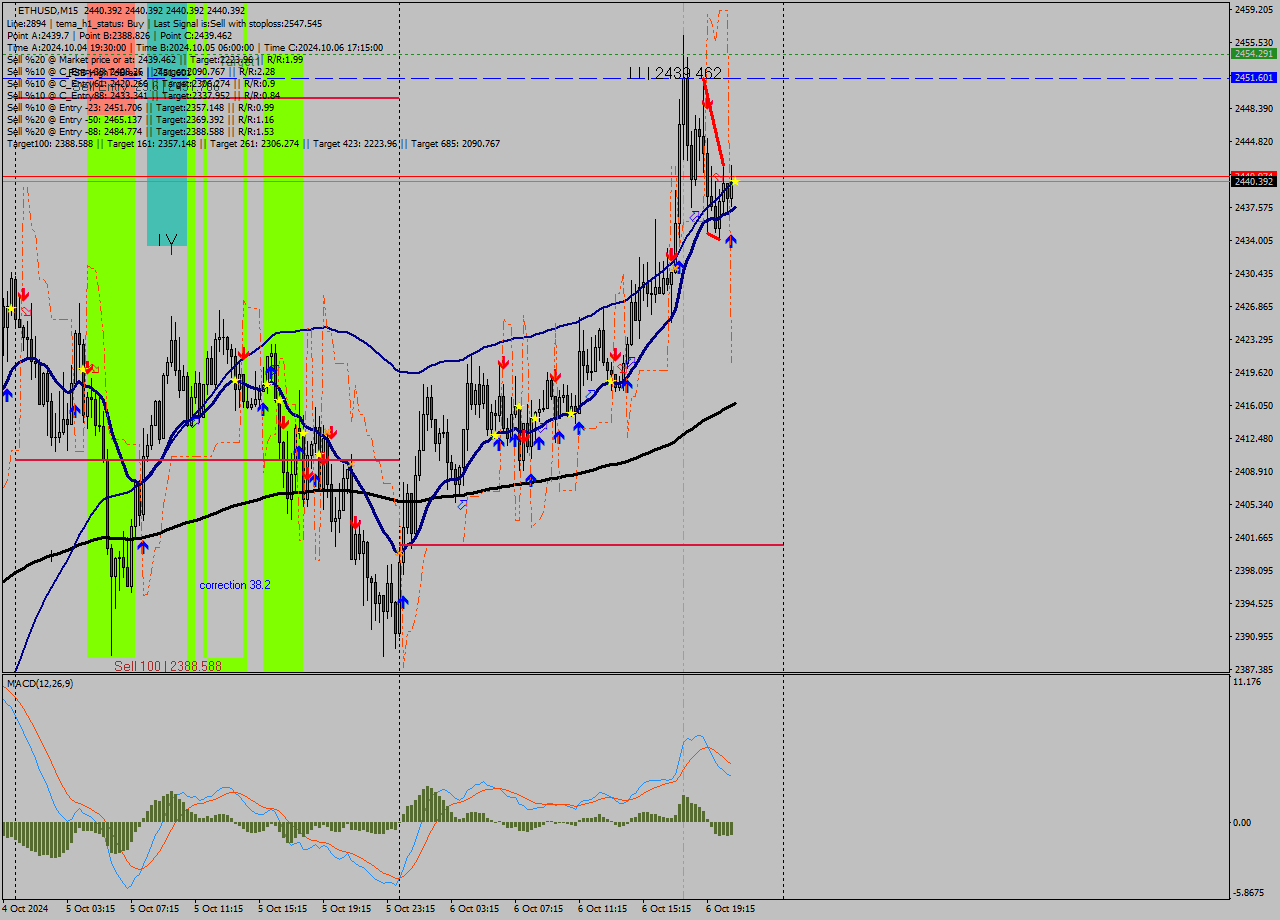
Task: Select the 'Target100: 2388.588' text
Action: point(49,143)
